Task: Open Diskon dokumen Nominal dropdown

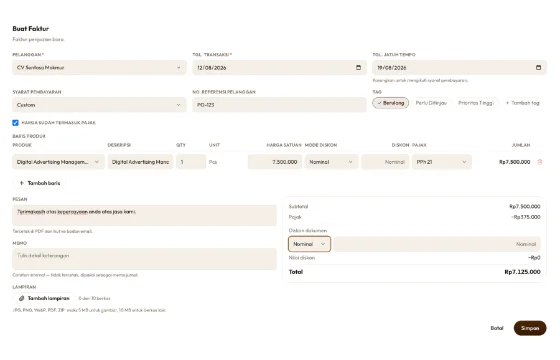Action: (x=309, y=244)
